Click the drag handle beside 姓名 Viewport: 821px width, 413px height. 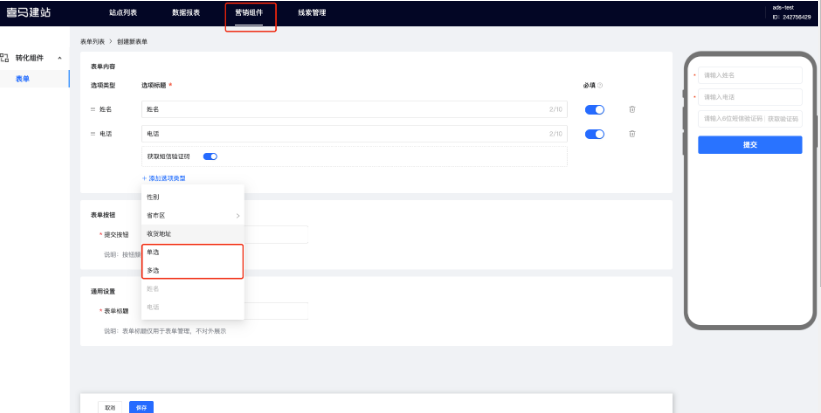point(93,109)
